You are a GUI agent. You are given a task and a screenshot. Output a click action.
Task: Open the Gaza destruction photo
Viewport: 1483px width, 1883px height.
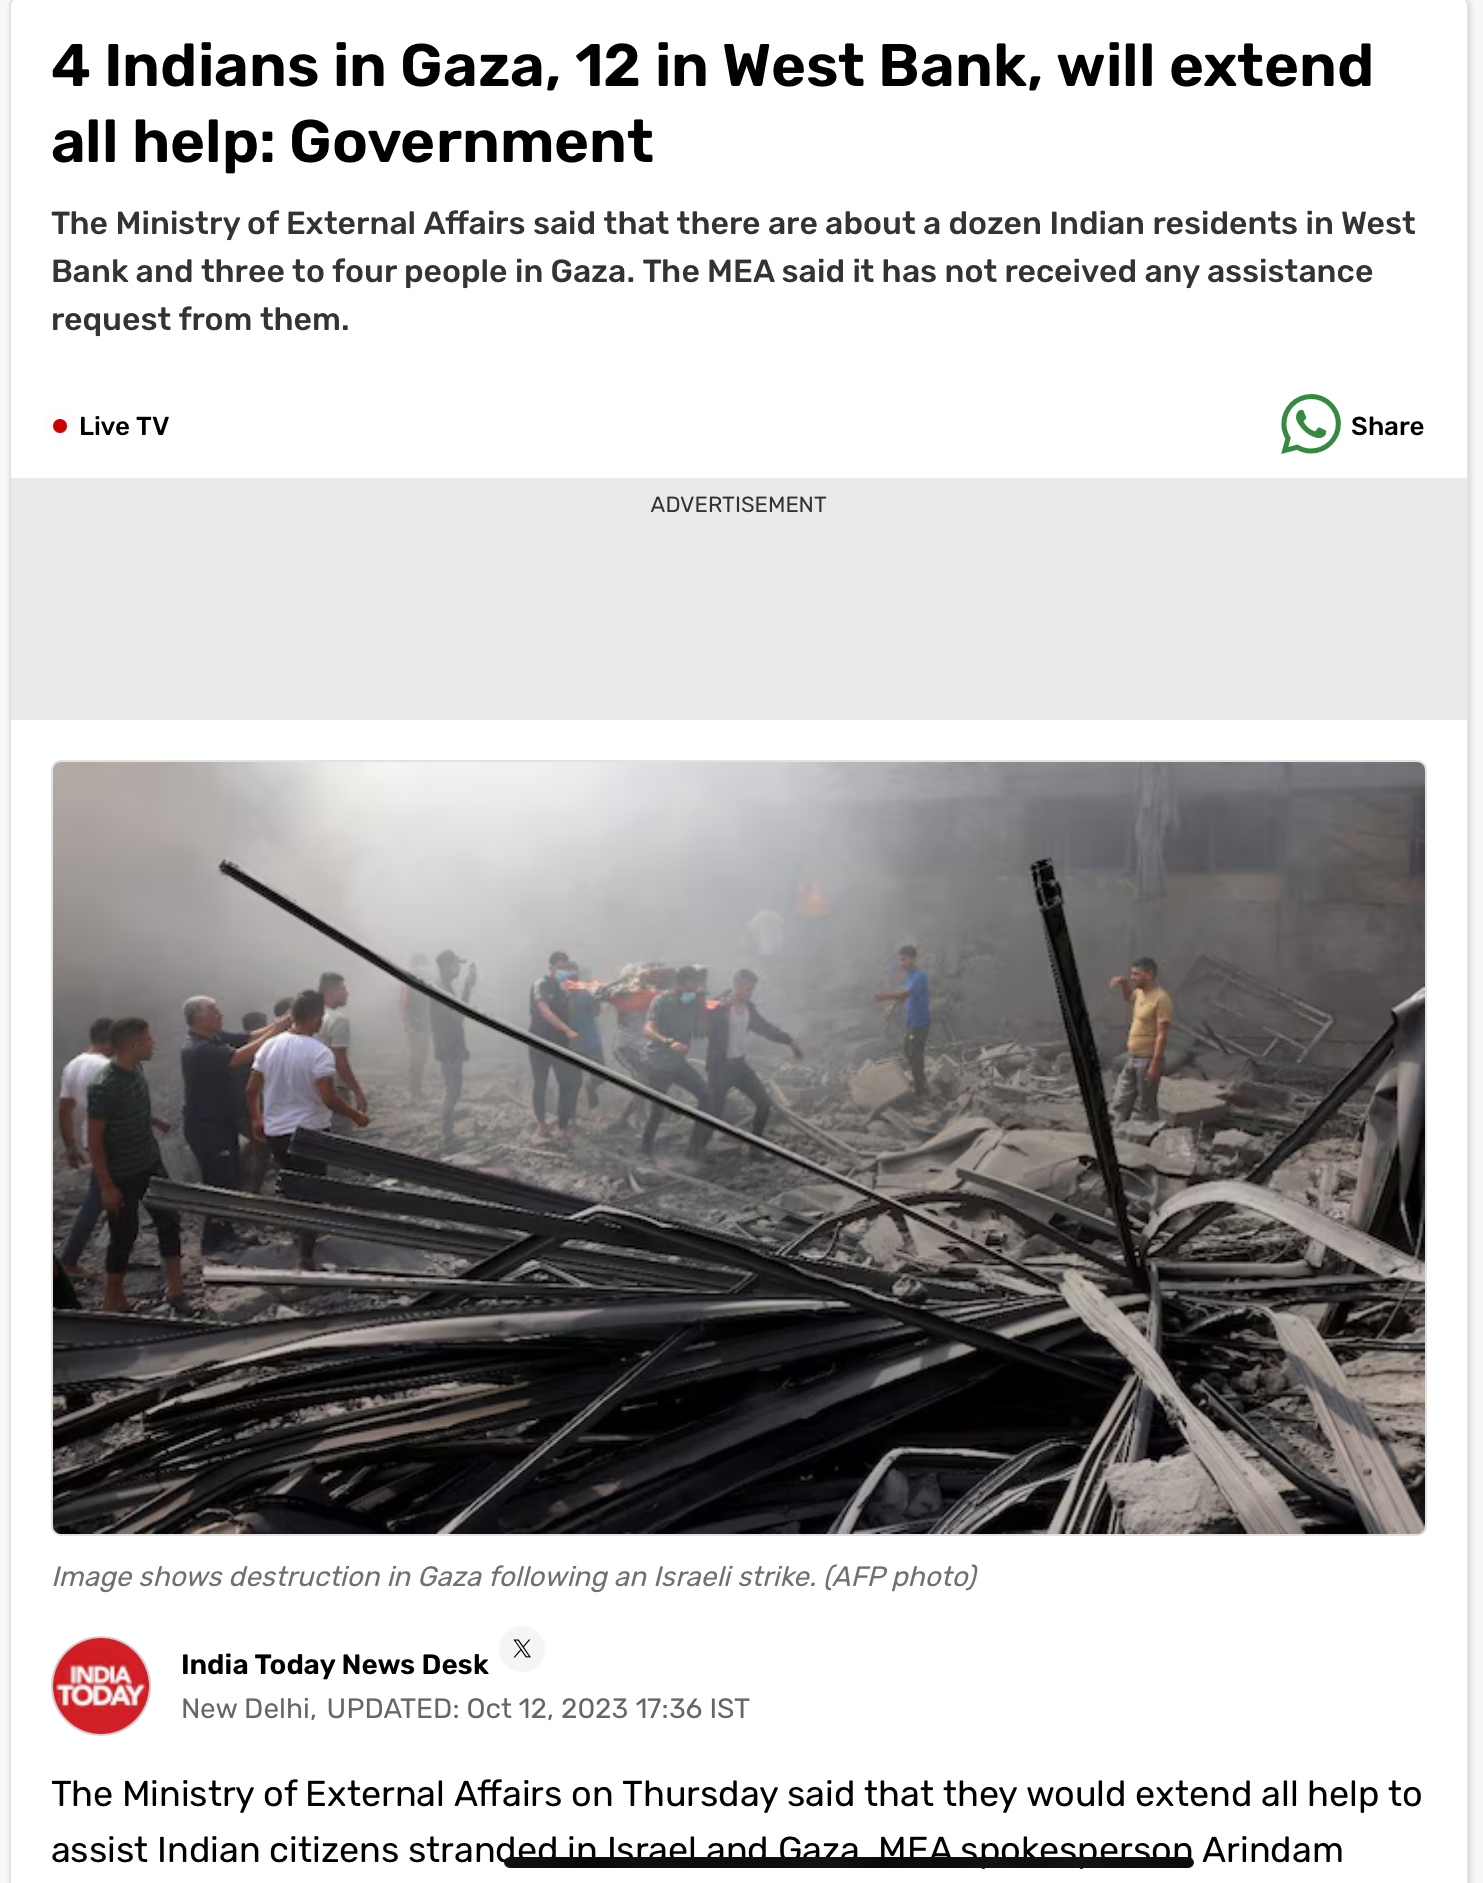[x=739, y=1148]
